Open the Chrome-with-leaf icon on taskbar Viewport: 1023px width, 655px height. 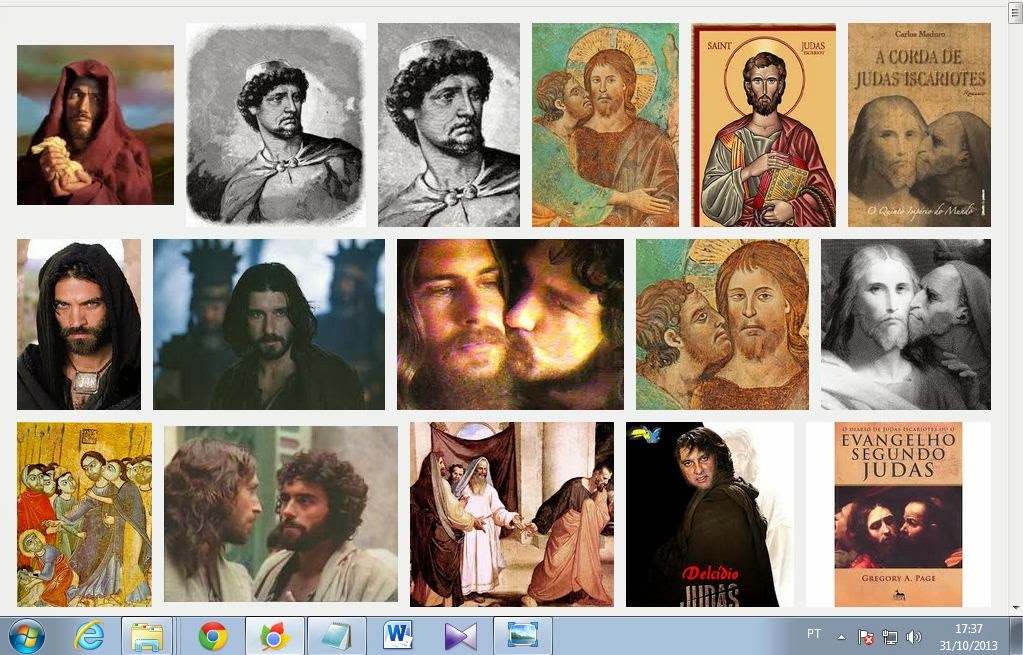click(x=275, y=636)
